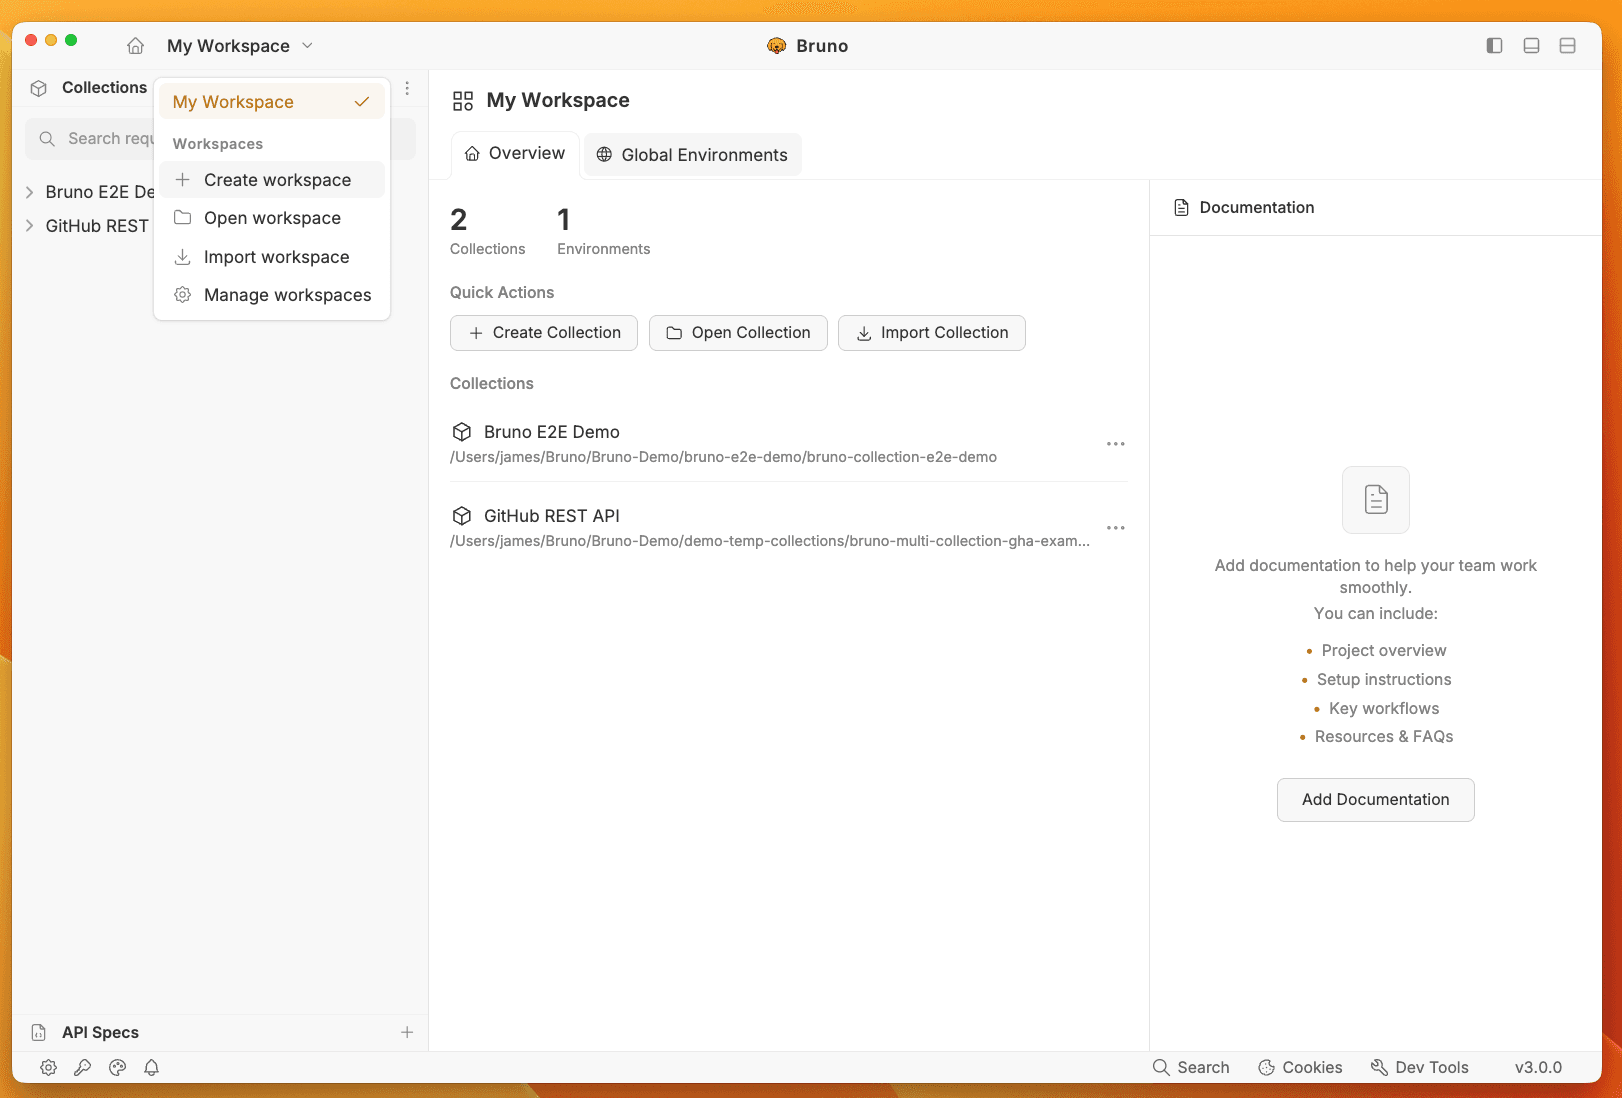The image size is (1622, 1098).
Task: Open settings via the gear icon
Action: (48, 1067)
